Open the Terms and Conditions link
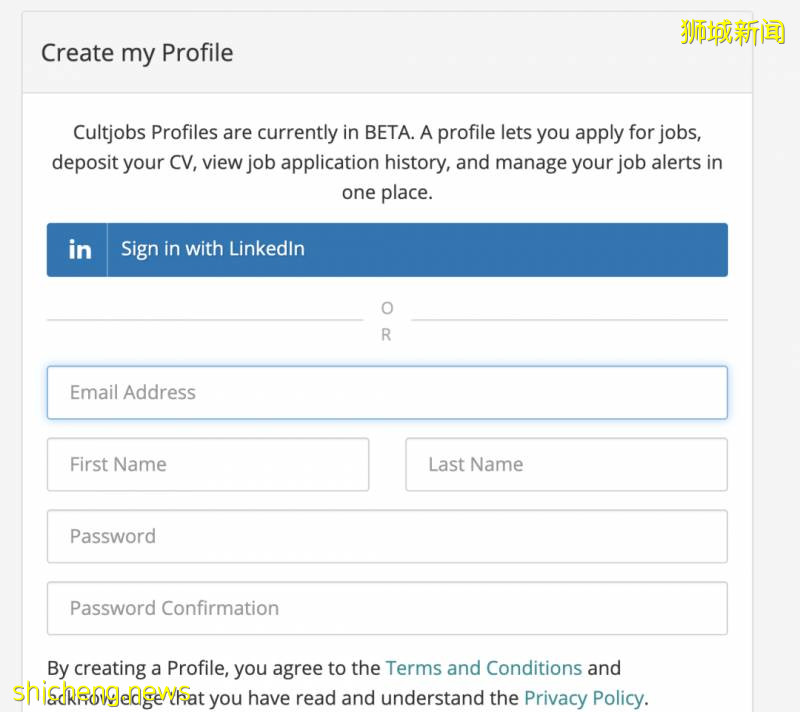 484,667
